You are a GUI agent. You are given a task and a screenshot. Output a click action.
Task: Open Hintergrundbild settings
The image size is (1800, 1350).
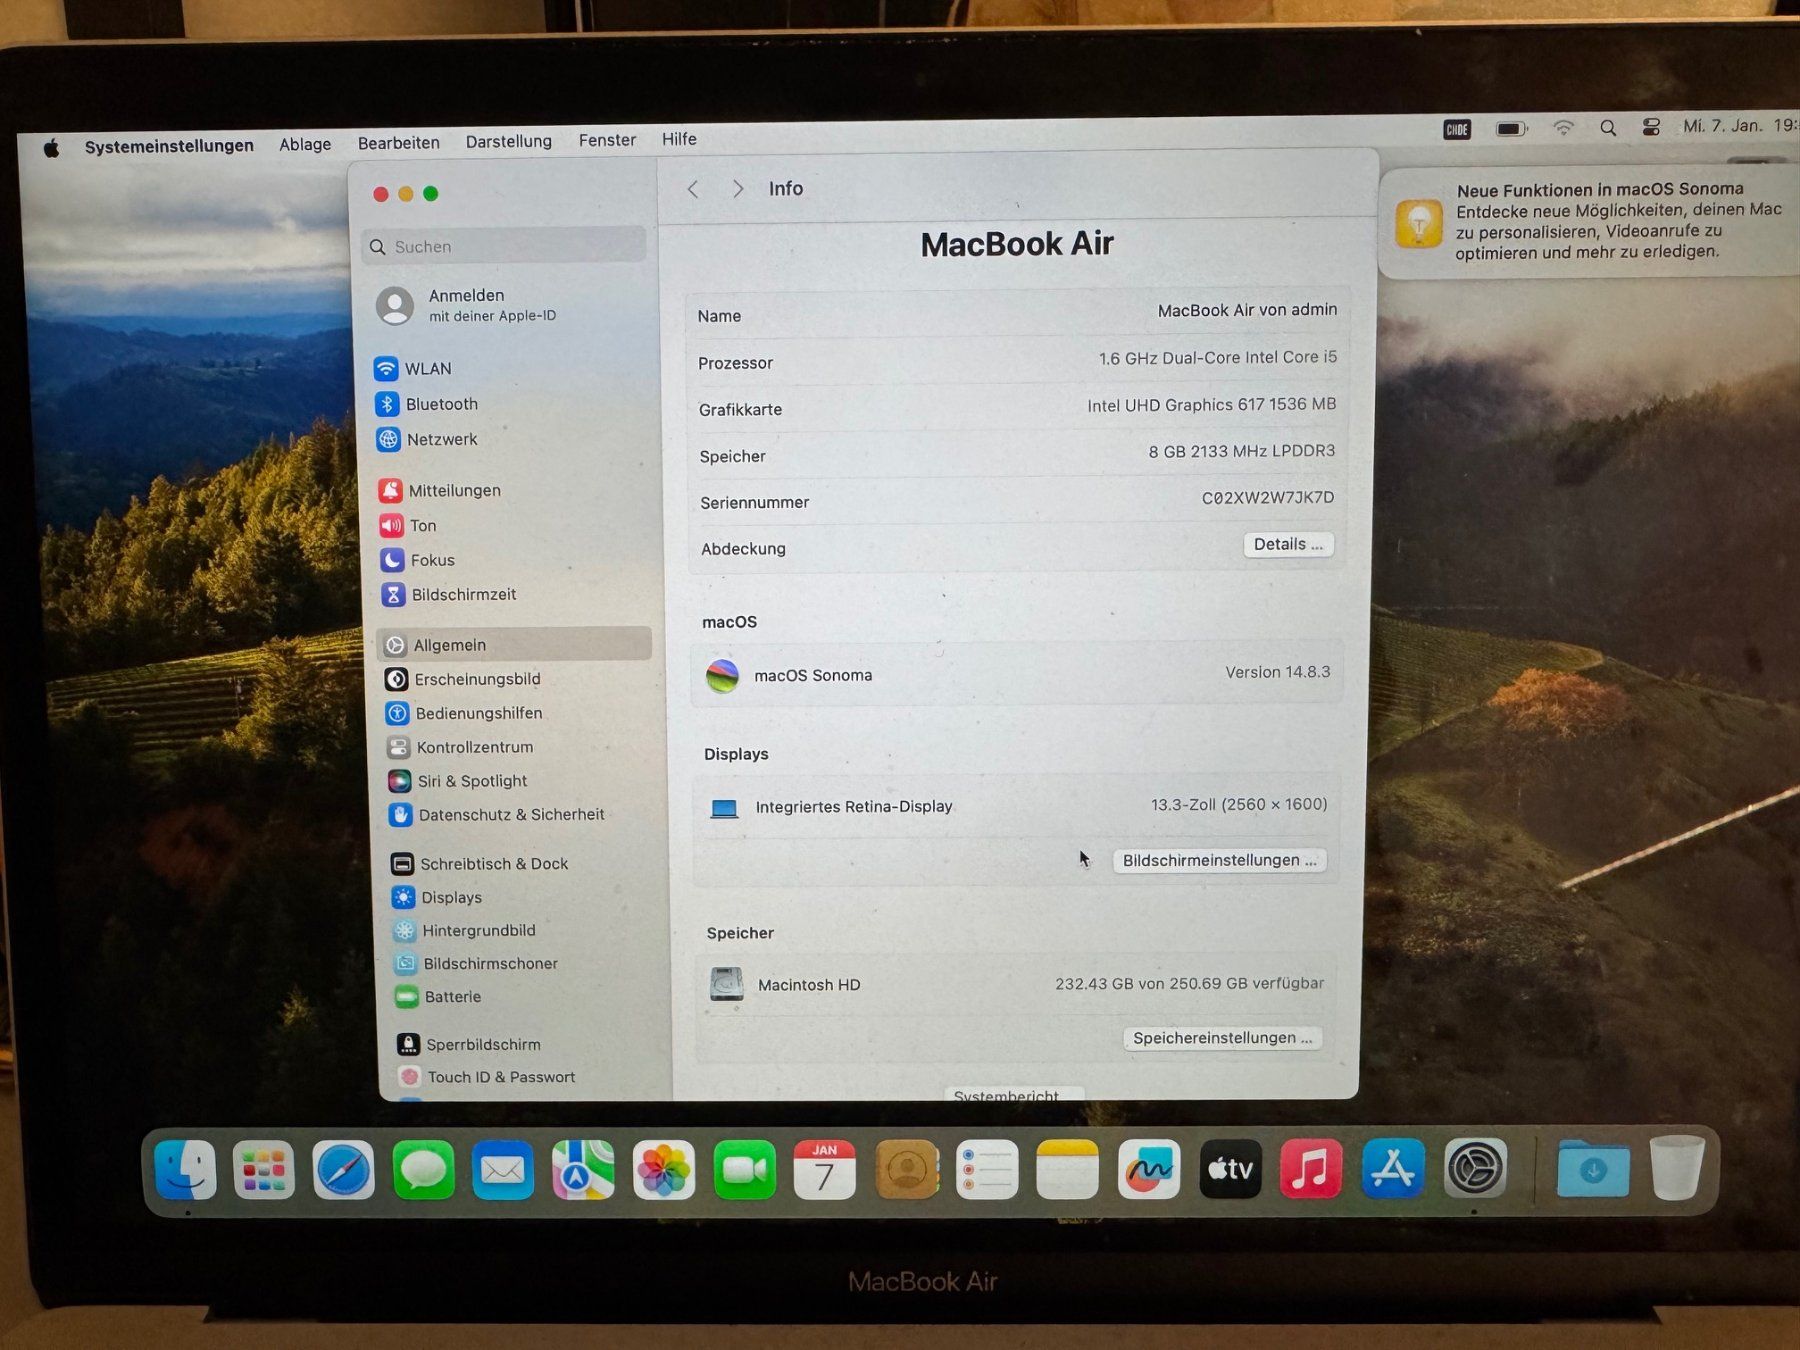(x=465, y=930)
